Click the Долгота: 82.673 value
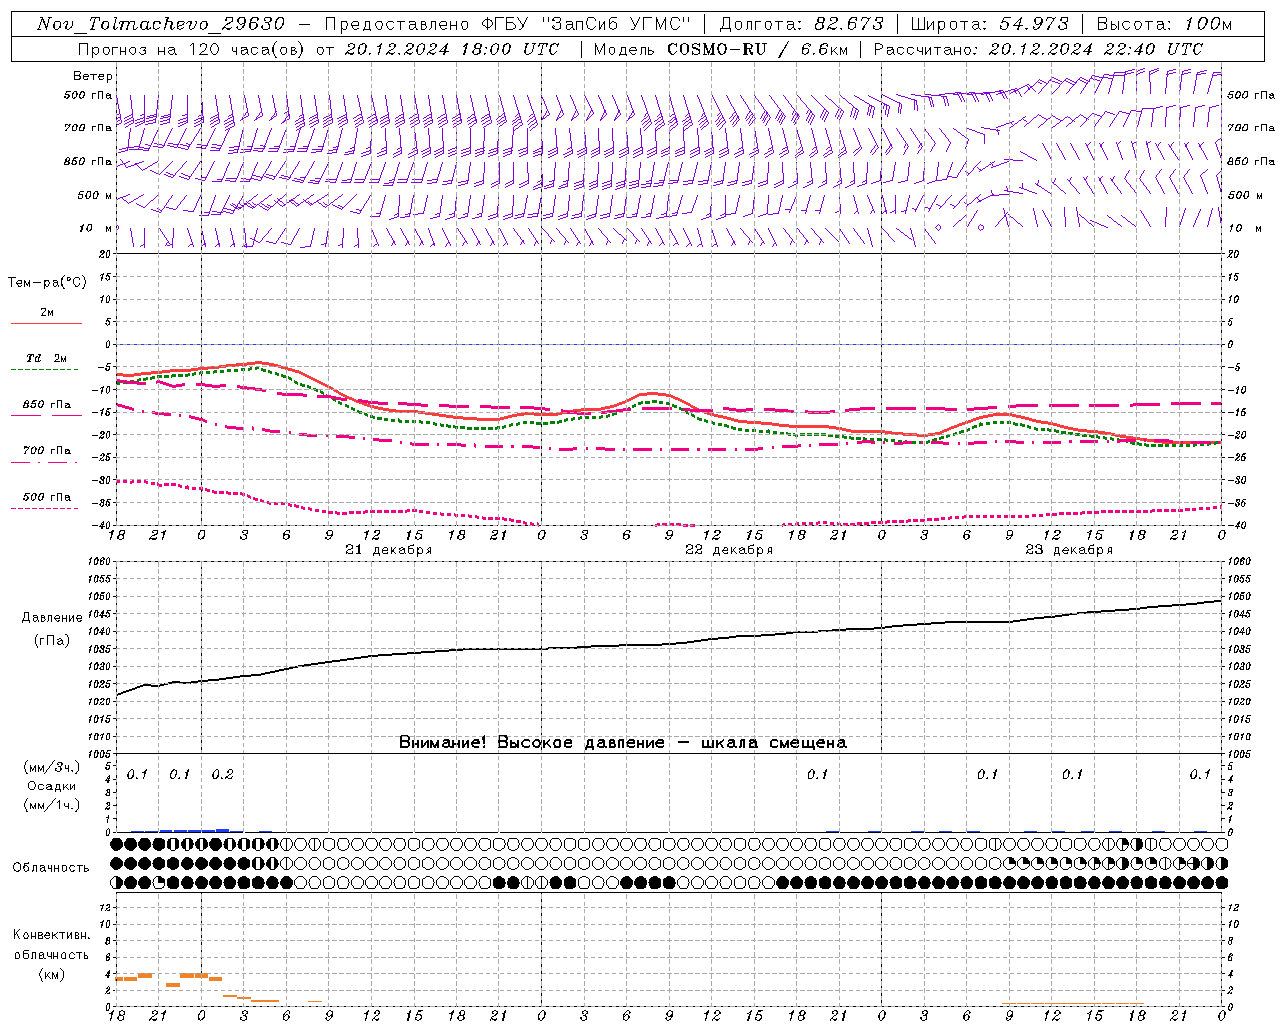The width and height of the screenshot is (1280, 1024). (801, 24)
